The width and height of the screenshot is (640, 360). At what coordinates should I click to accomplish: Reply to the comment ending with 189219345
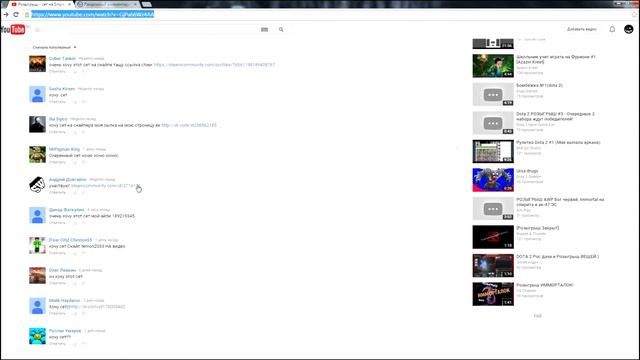pos(57,222)
